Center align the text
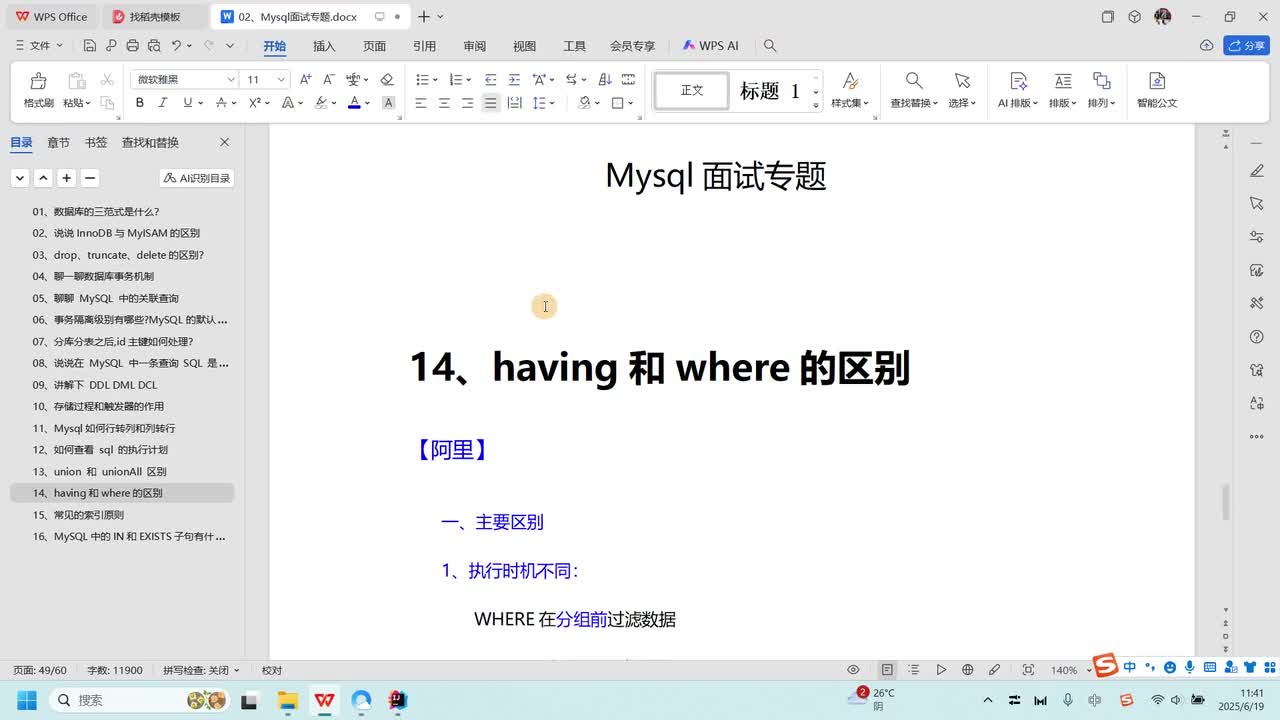 [444, 103]
